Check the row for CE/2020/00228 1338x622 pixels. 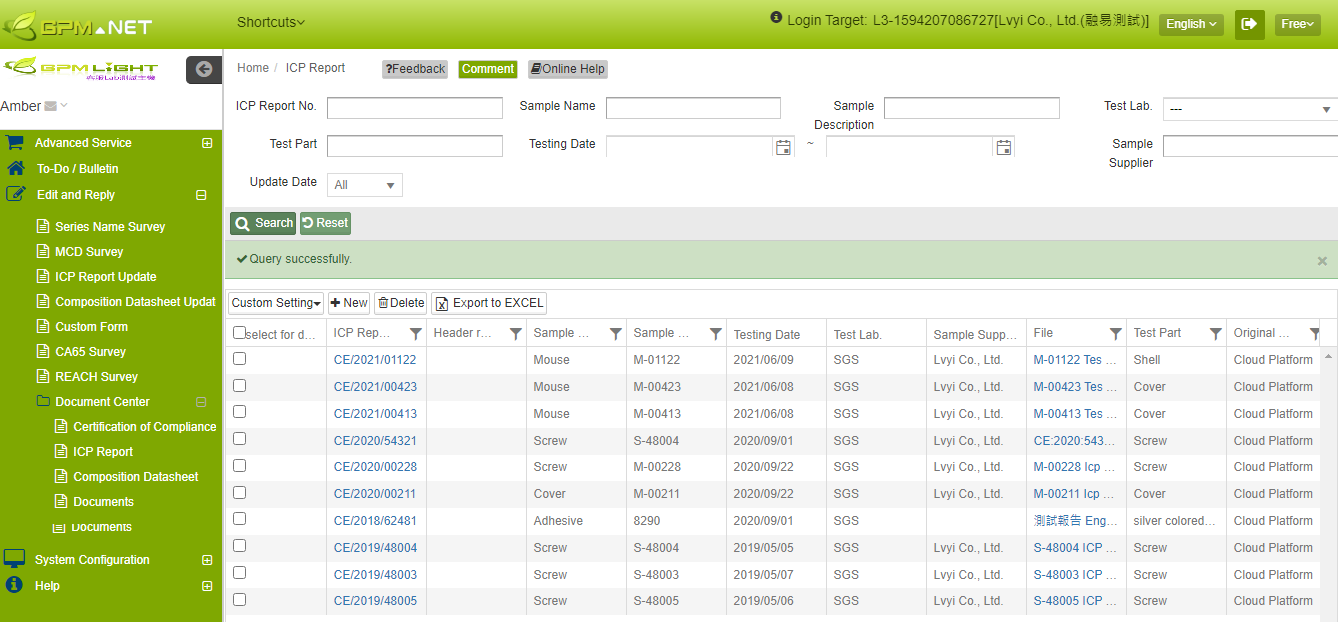point(239,465)
